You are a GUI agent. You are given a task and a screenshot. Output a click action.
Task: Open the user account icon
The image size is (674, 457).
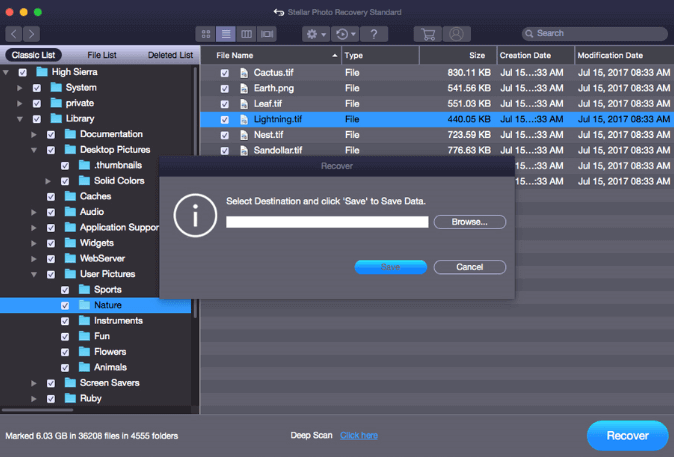point(457,34)
